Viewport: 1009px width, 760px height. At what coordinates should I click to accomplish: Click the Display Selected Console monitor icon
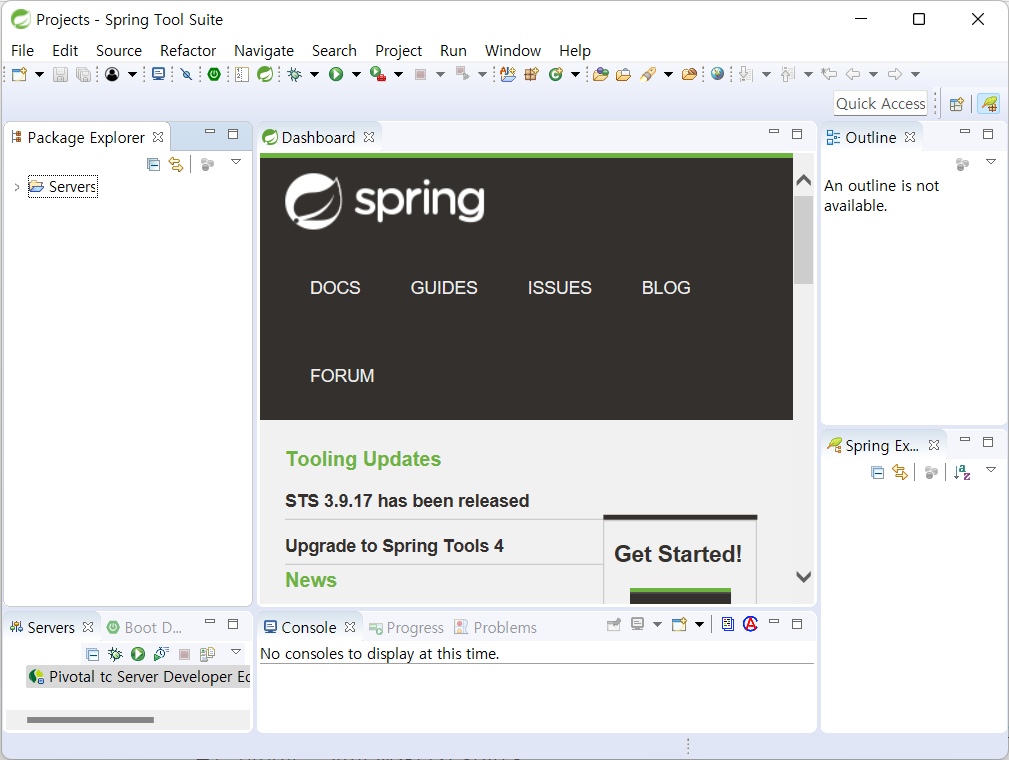(637, 624)
